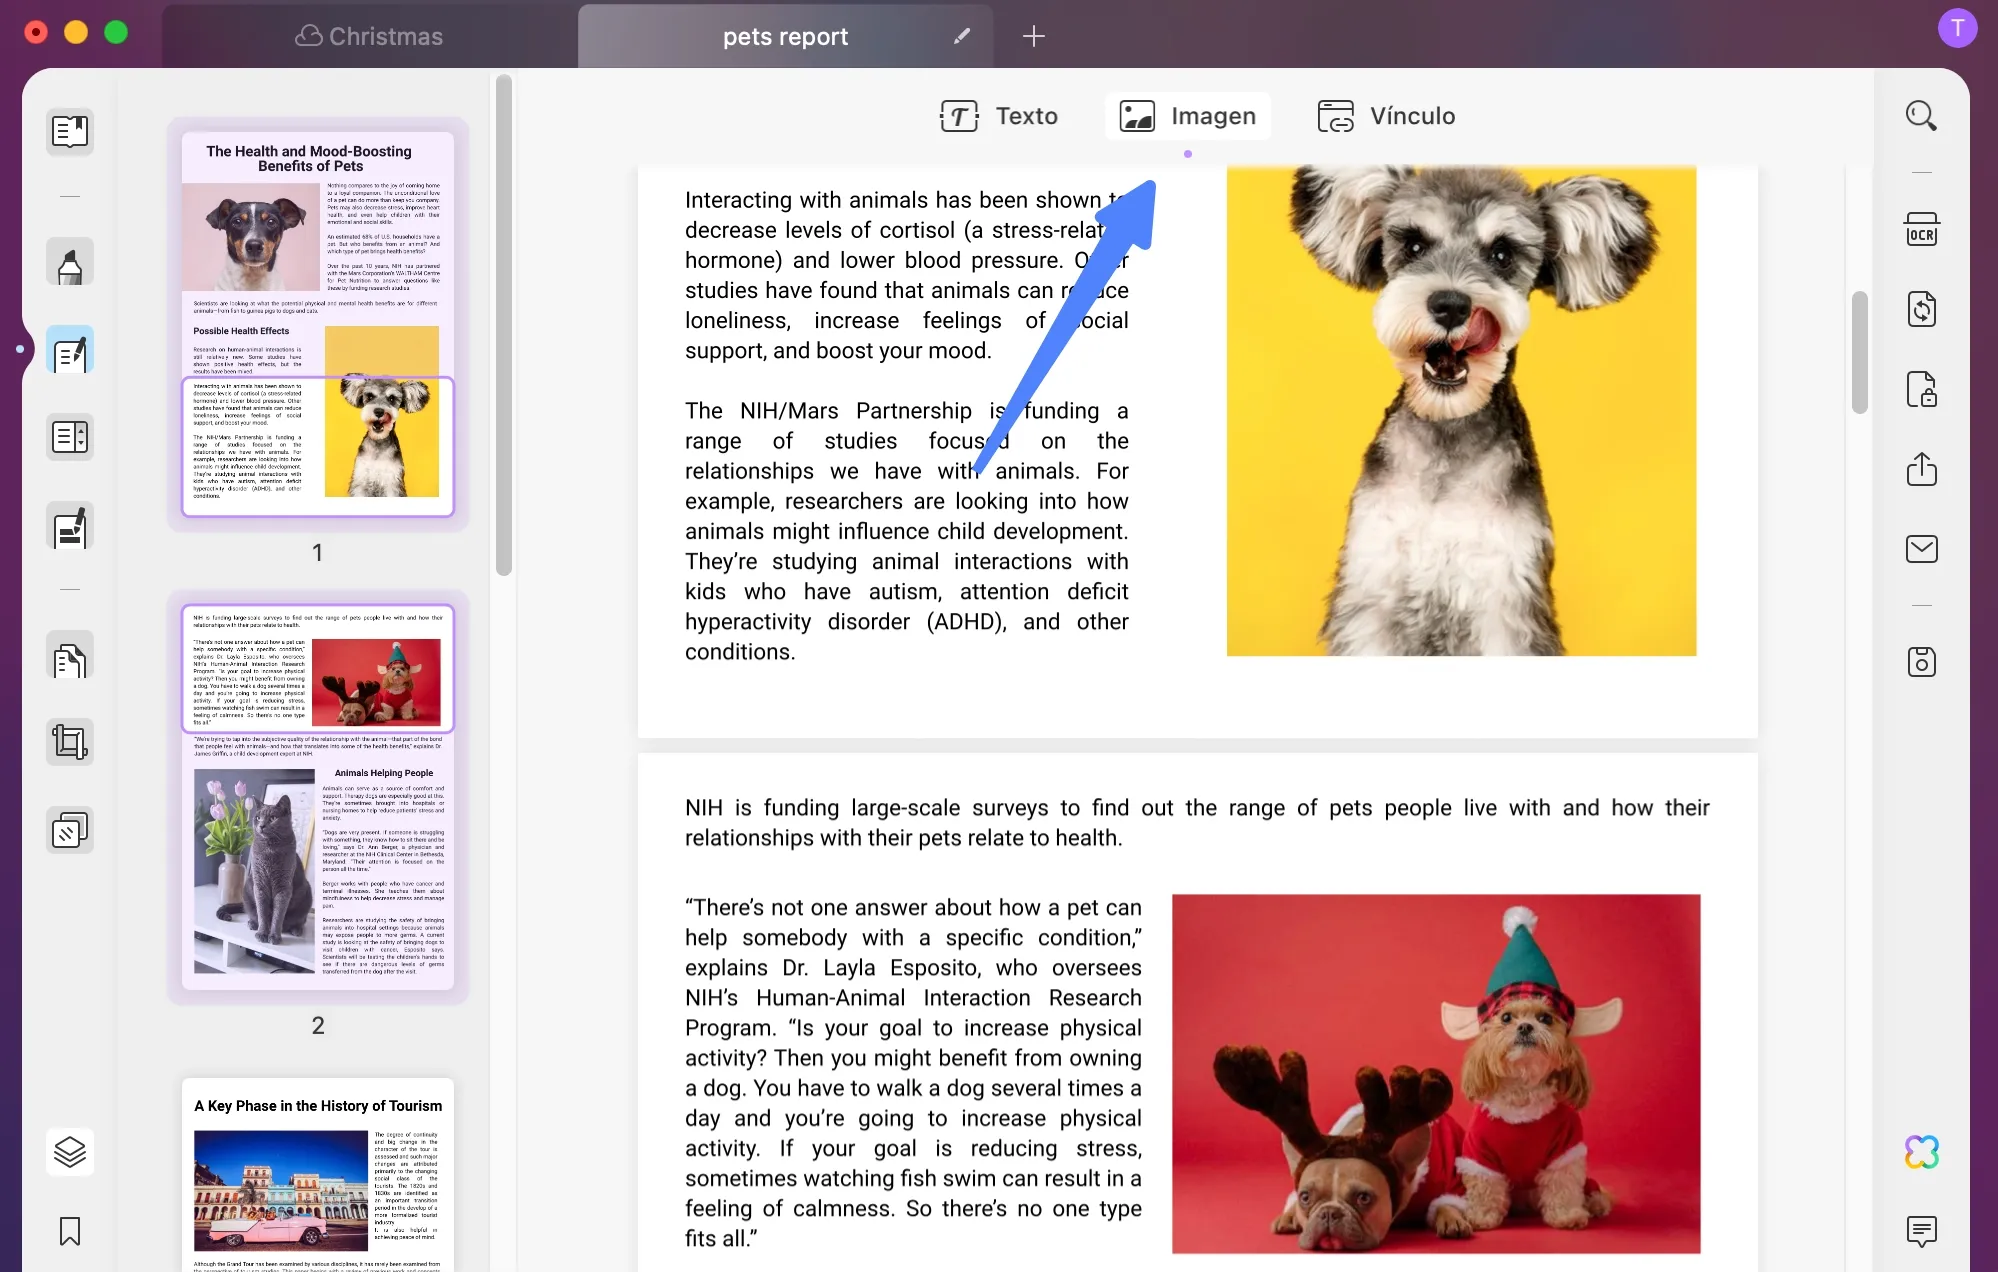Open the AI assistant flower icon
The height and width of the screenshot is (1272, 1998).
click(x=1921, y=1152)
